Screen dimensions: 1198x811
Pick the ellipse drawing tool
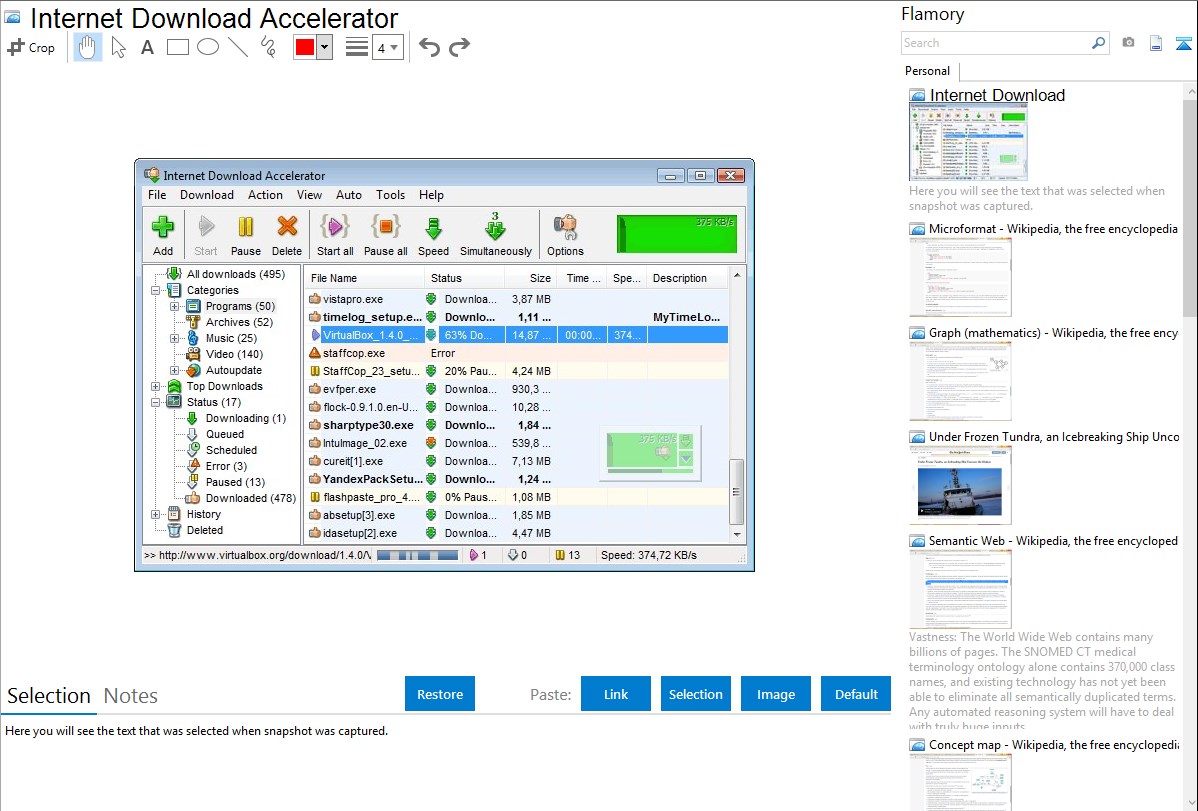(207, 47)
